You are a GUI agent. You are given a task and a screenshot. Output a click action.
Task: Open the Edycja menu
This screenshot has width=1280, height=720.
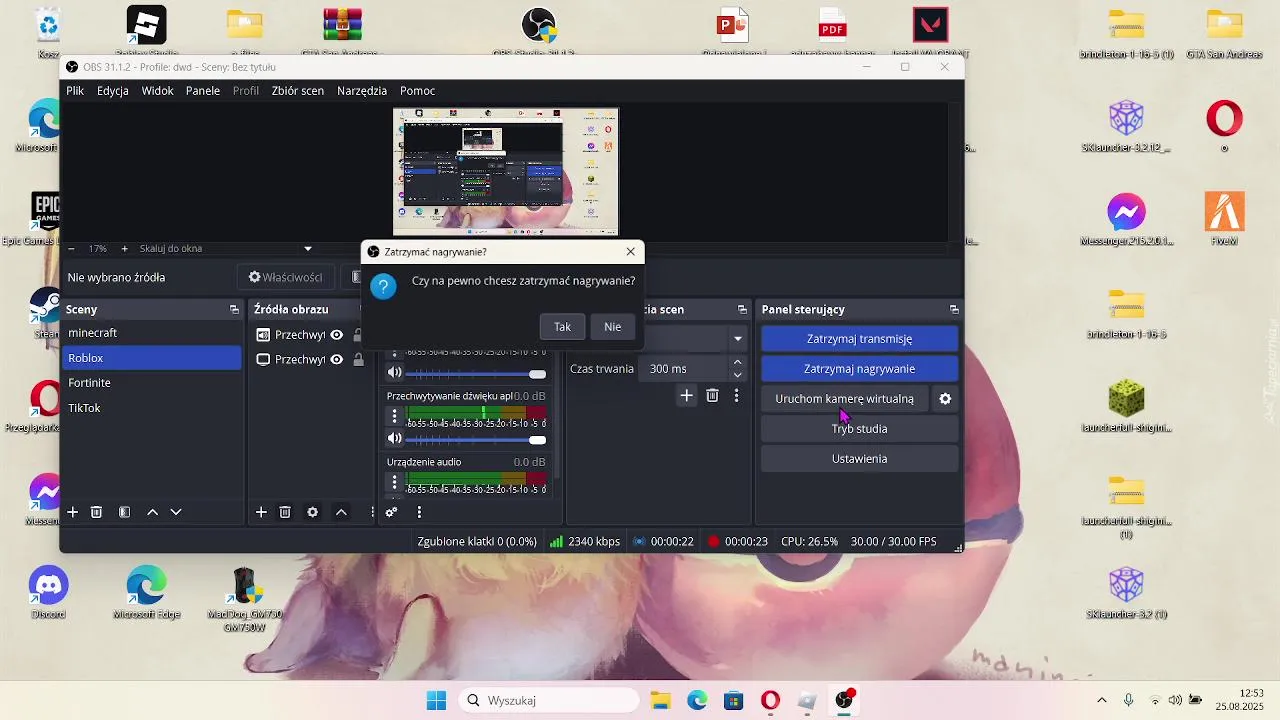pyautogui.click(x=113, y=91)
